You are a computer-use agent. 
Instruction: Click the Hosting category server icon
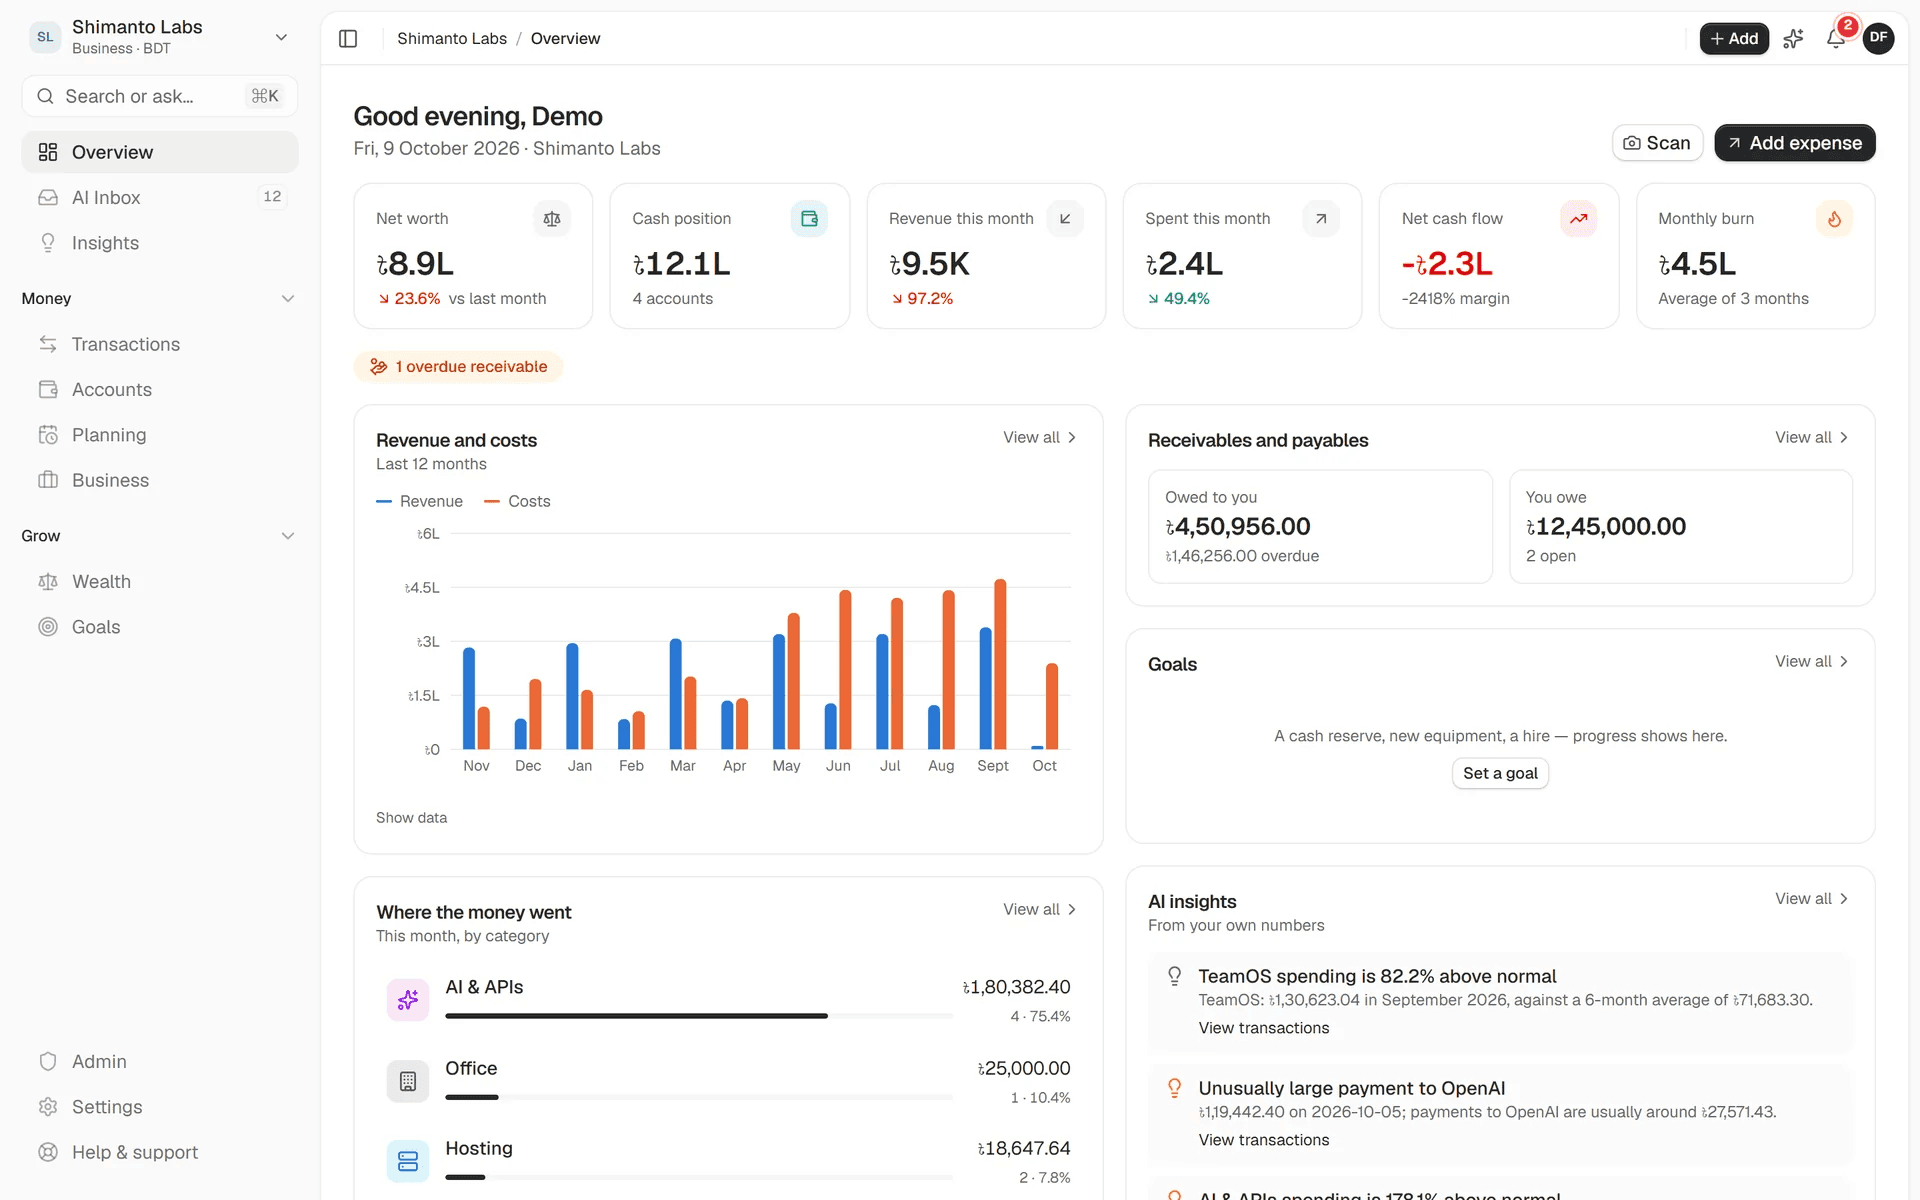pos(408,1161)
